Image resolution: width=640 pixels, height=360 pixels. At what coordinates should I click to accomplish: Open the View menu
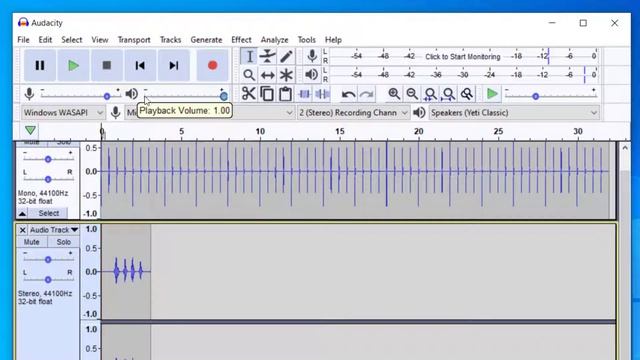100,40
